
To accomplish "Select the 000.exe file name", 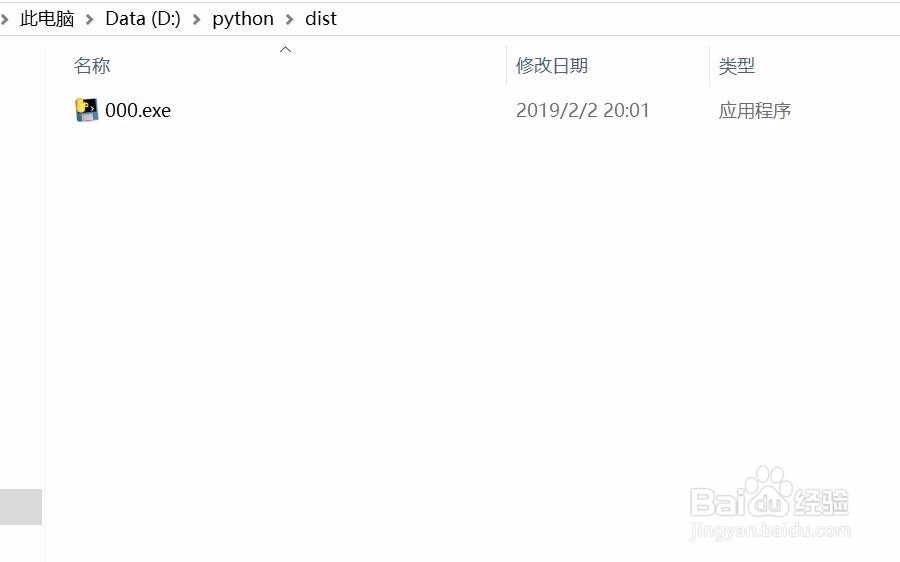I will [x=138, y=110].
